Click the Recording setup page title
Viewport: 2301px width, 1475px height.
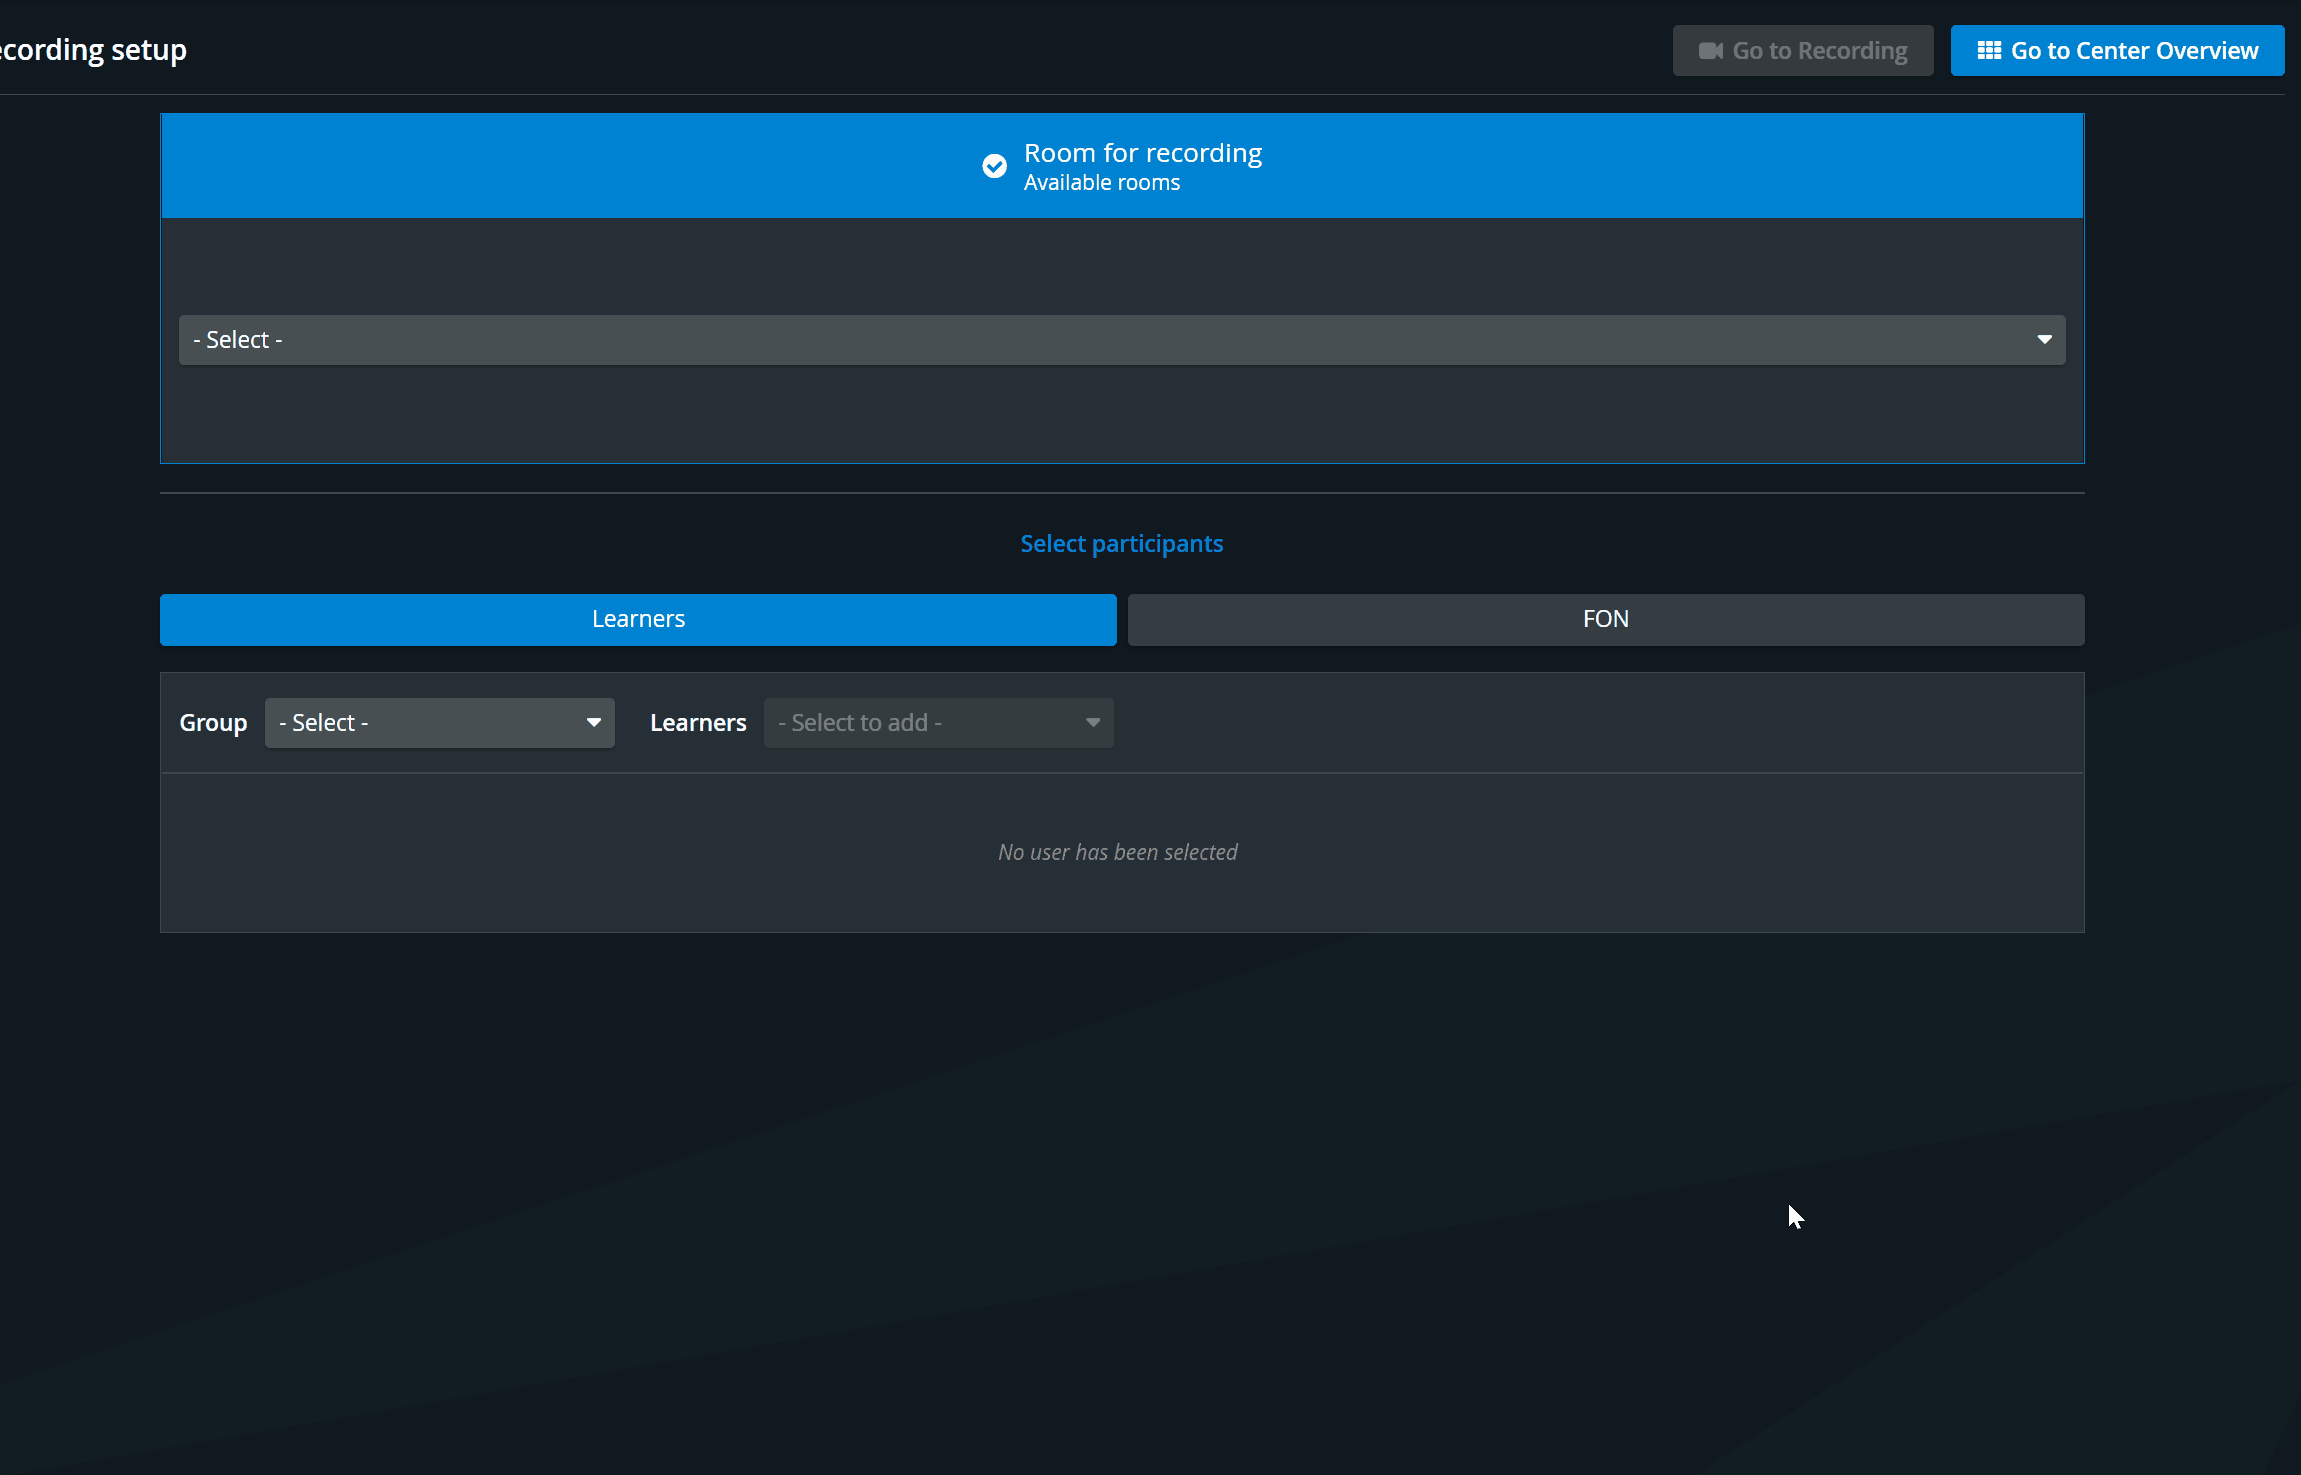pos(93,50)
